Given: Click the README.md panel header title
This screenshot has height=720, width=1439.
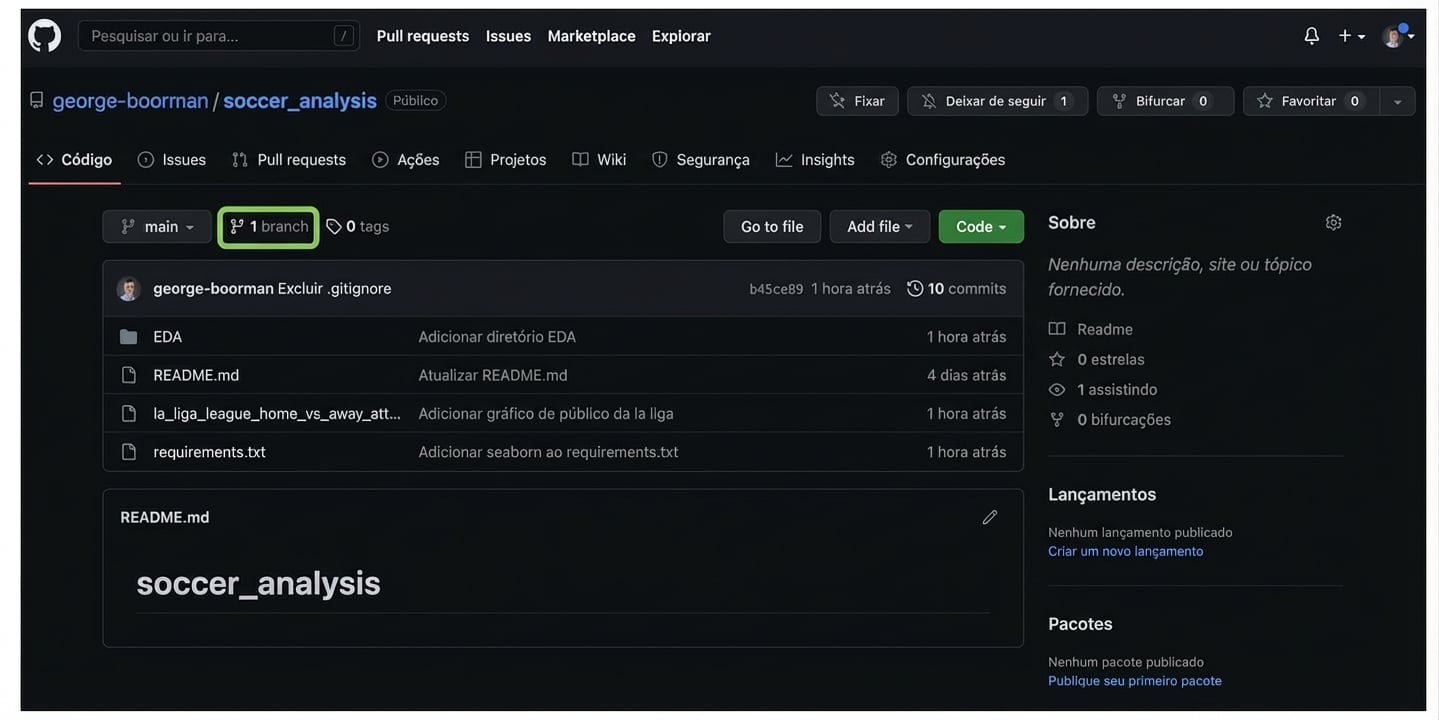Looking at the screenshot, I should [165, 517].
